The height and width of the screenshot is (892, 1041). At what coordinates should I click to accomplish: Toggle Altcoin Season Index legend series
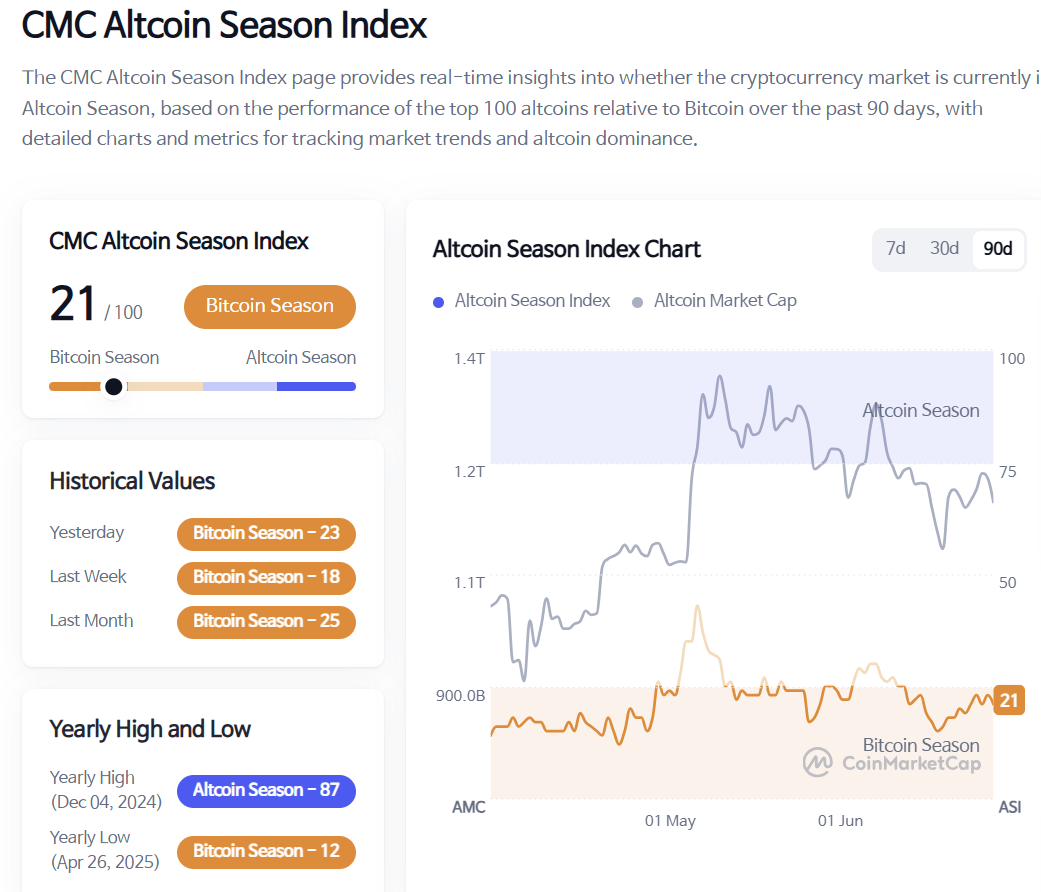pyautogui.click(x=532, y=300)
